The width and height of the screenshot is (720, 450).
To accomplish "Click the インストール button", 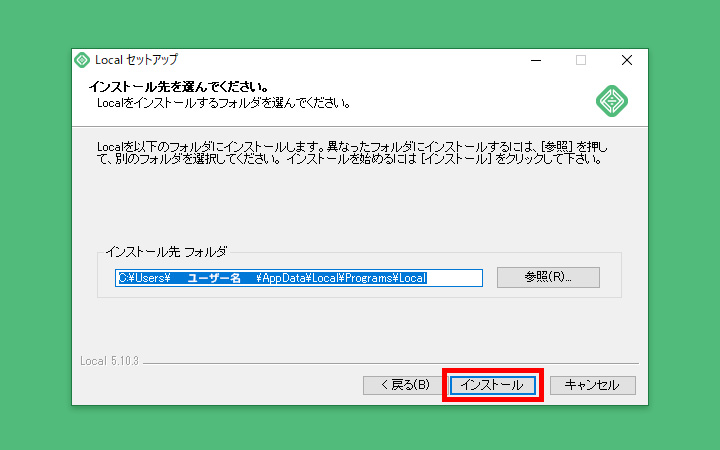I will (493, 385).
